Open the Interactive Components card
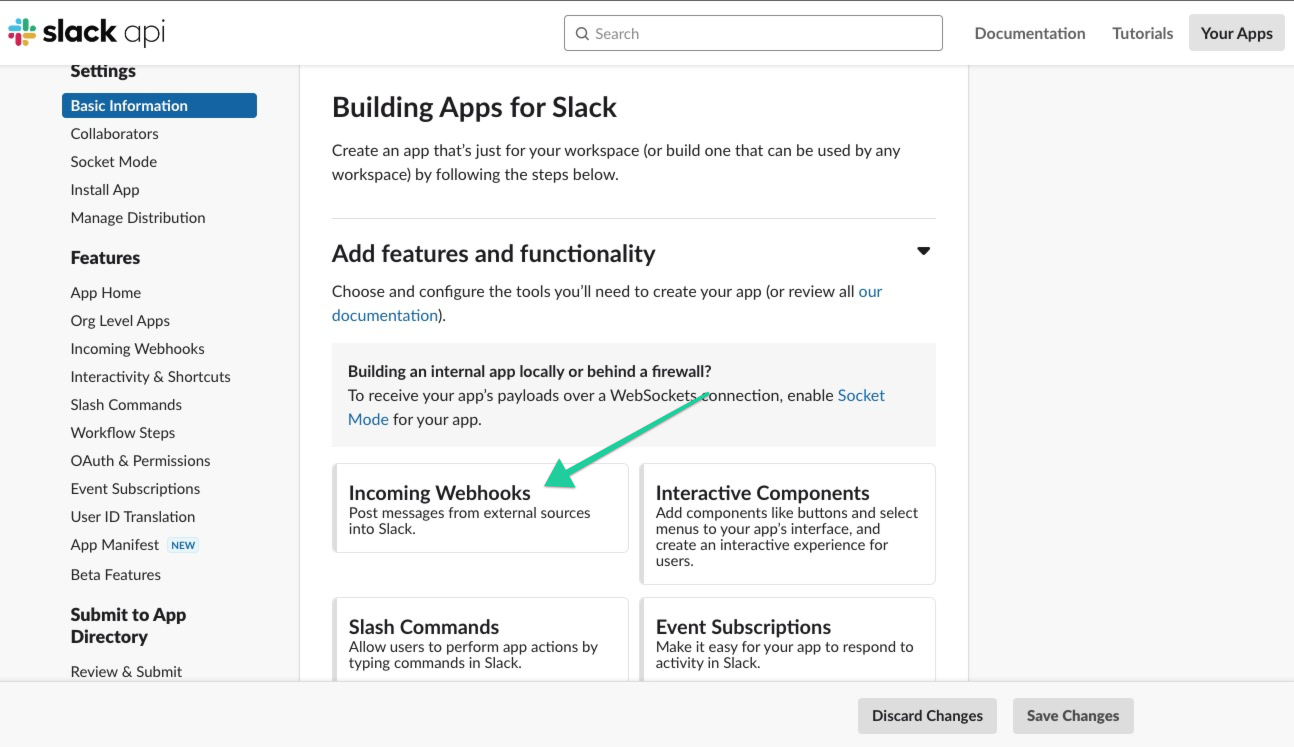This screenshot has height=747, width=1294. (788, 524)
